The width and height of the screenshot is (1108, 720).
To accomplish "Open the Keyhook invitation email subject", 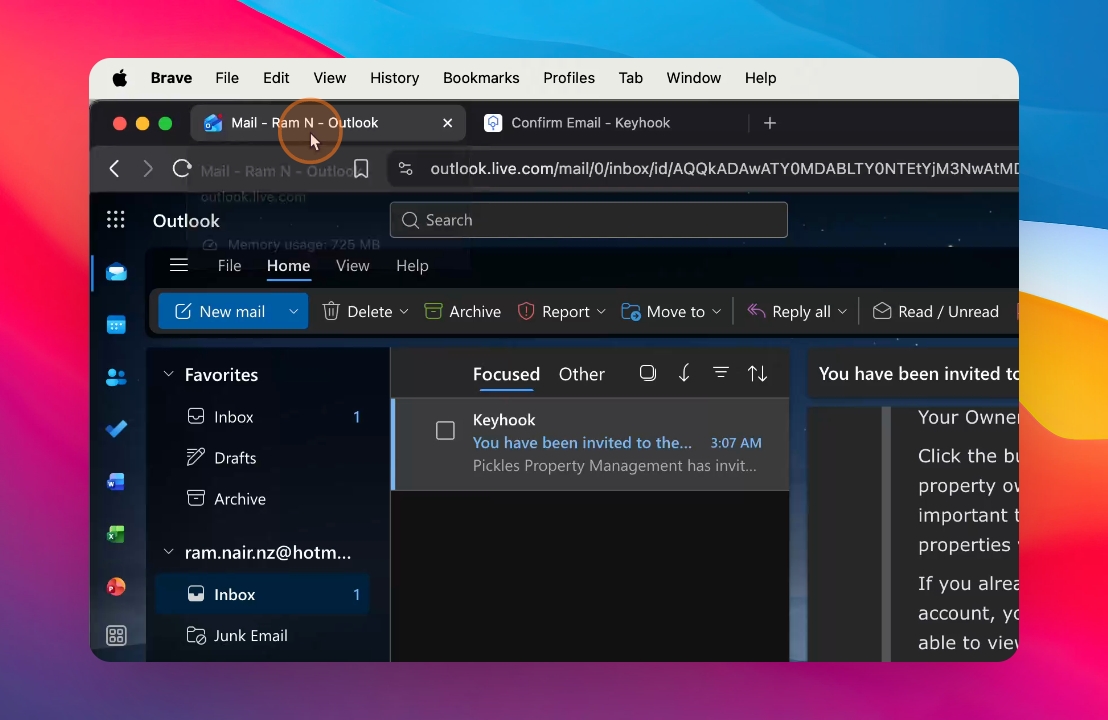I will pos(582,443).
